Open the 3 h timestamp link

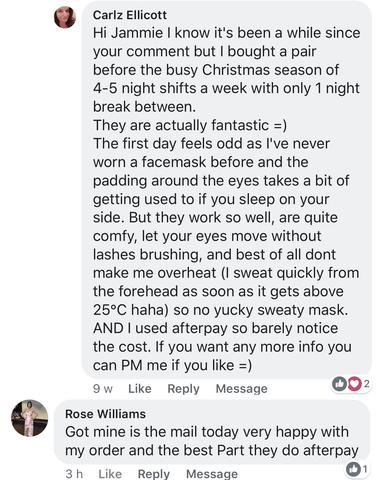(x=74, y=474)
